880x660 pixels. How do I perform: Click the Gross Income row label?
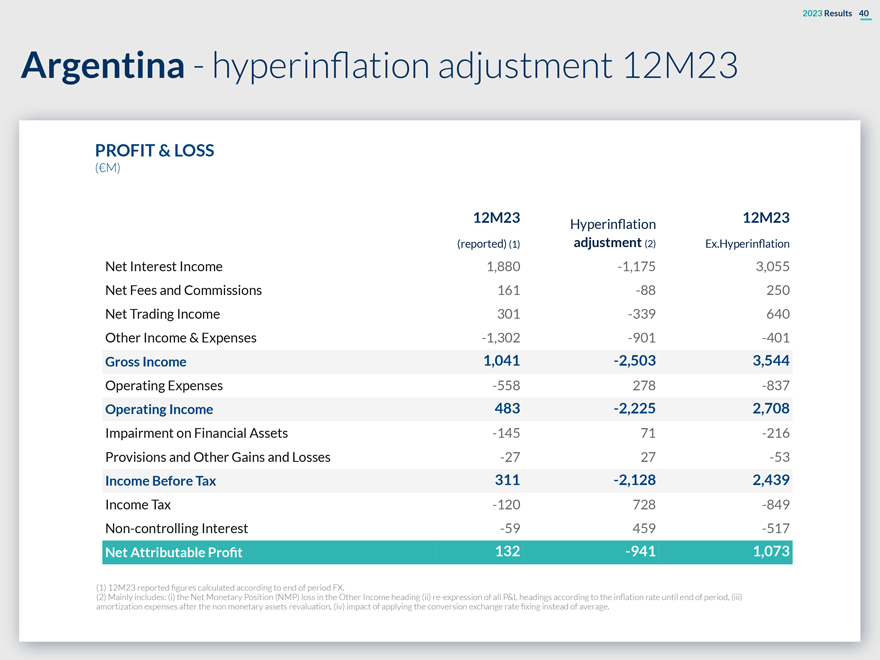tap(146, 361)
